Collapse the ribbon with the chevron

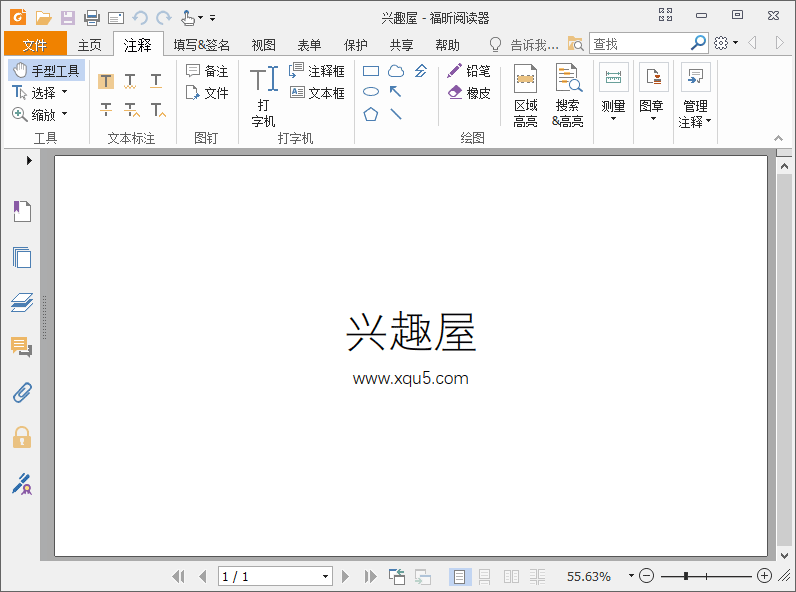tap(778, 138)
